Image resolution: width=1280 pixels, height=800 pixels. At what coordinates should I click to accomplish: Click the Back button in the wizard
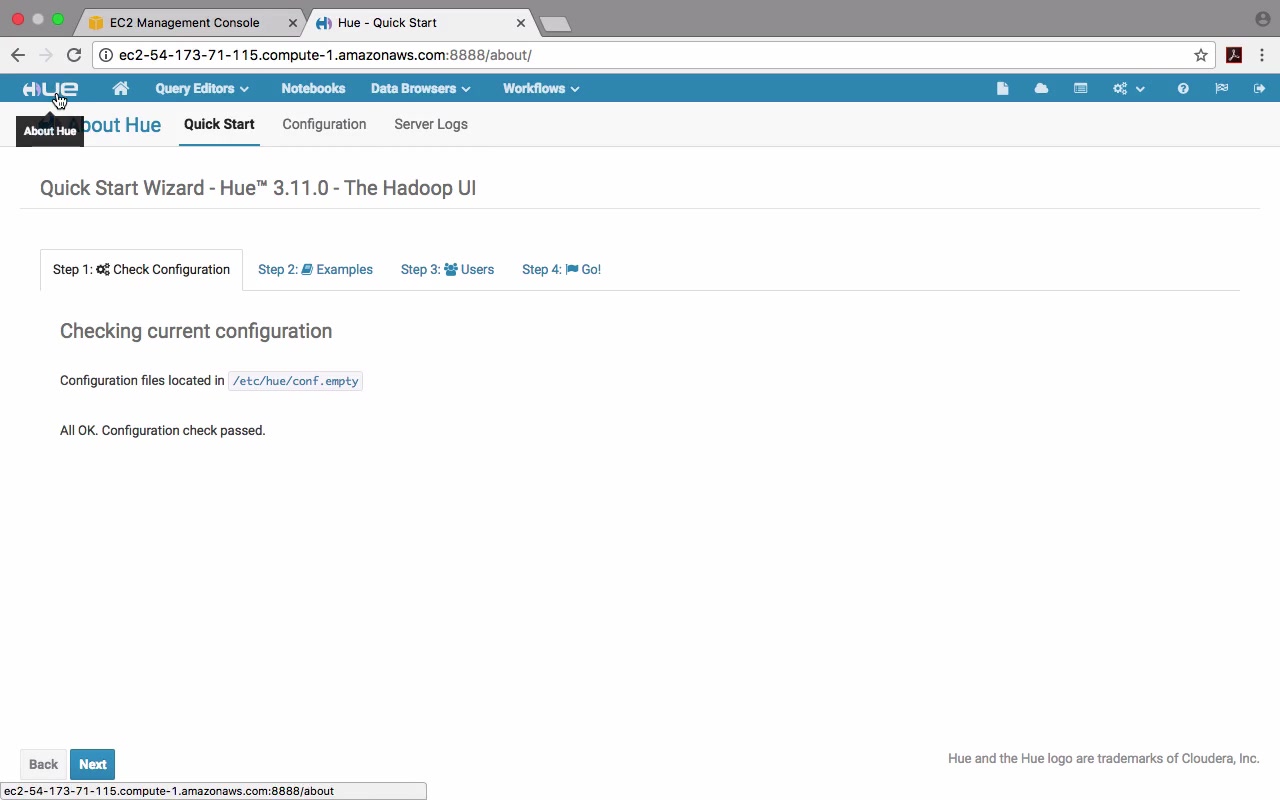[x=43, y=764]
